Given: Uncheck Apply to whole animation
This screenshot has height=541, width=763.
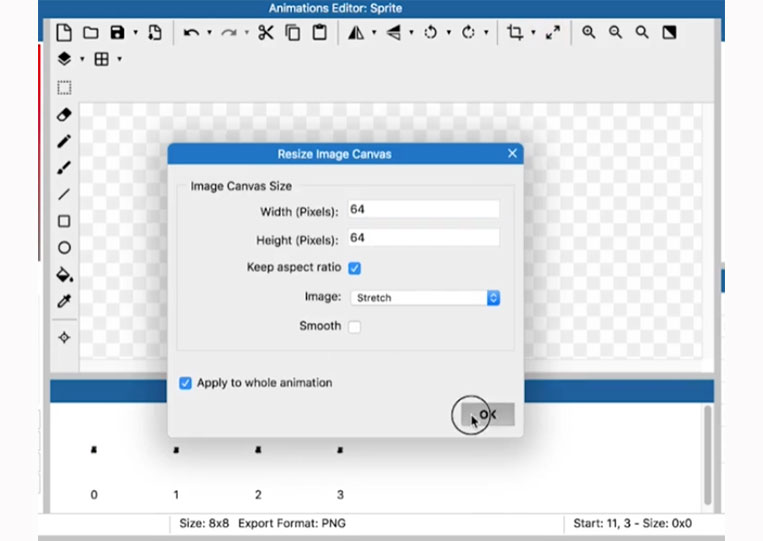Looking at the screenshot, I should coord(185,383).
